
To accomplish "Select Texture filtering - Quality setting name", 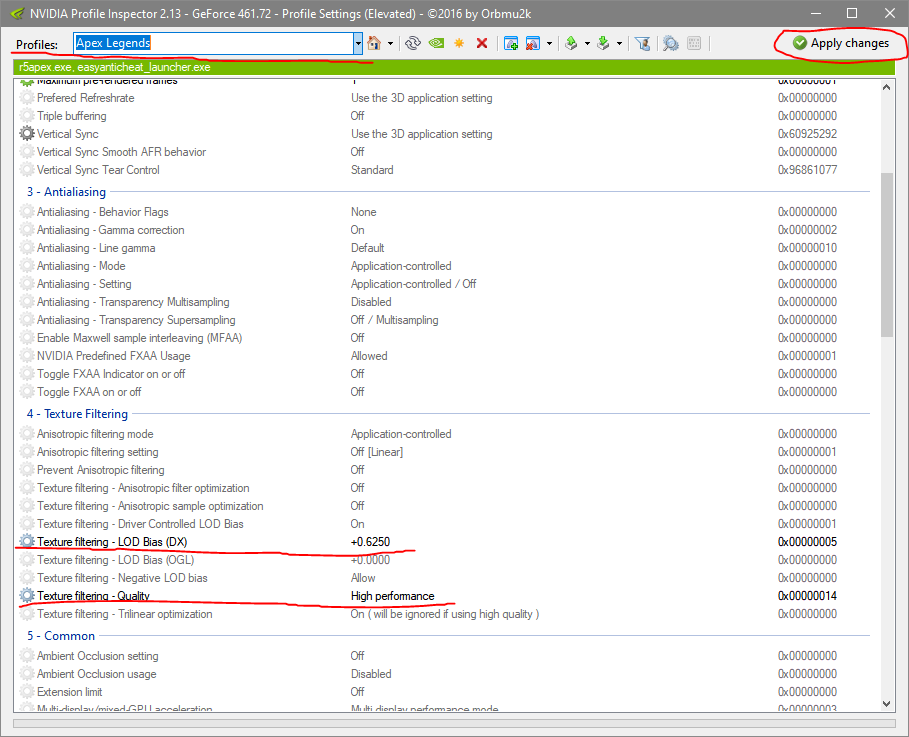I will click(93, 596).
